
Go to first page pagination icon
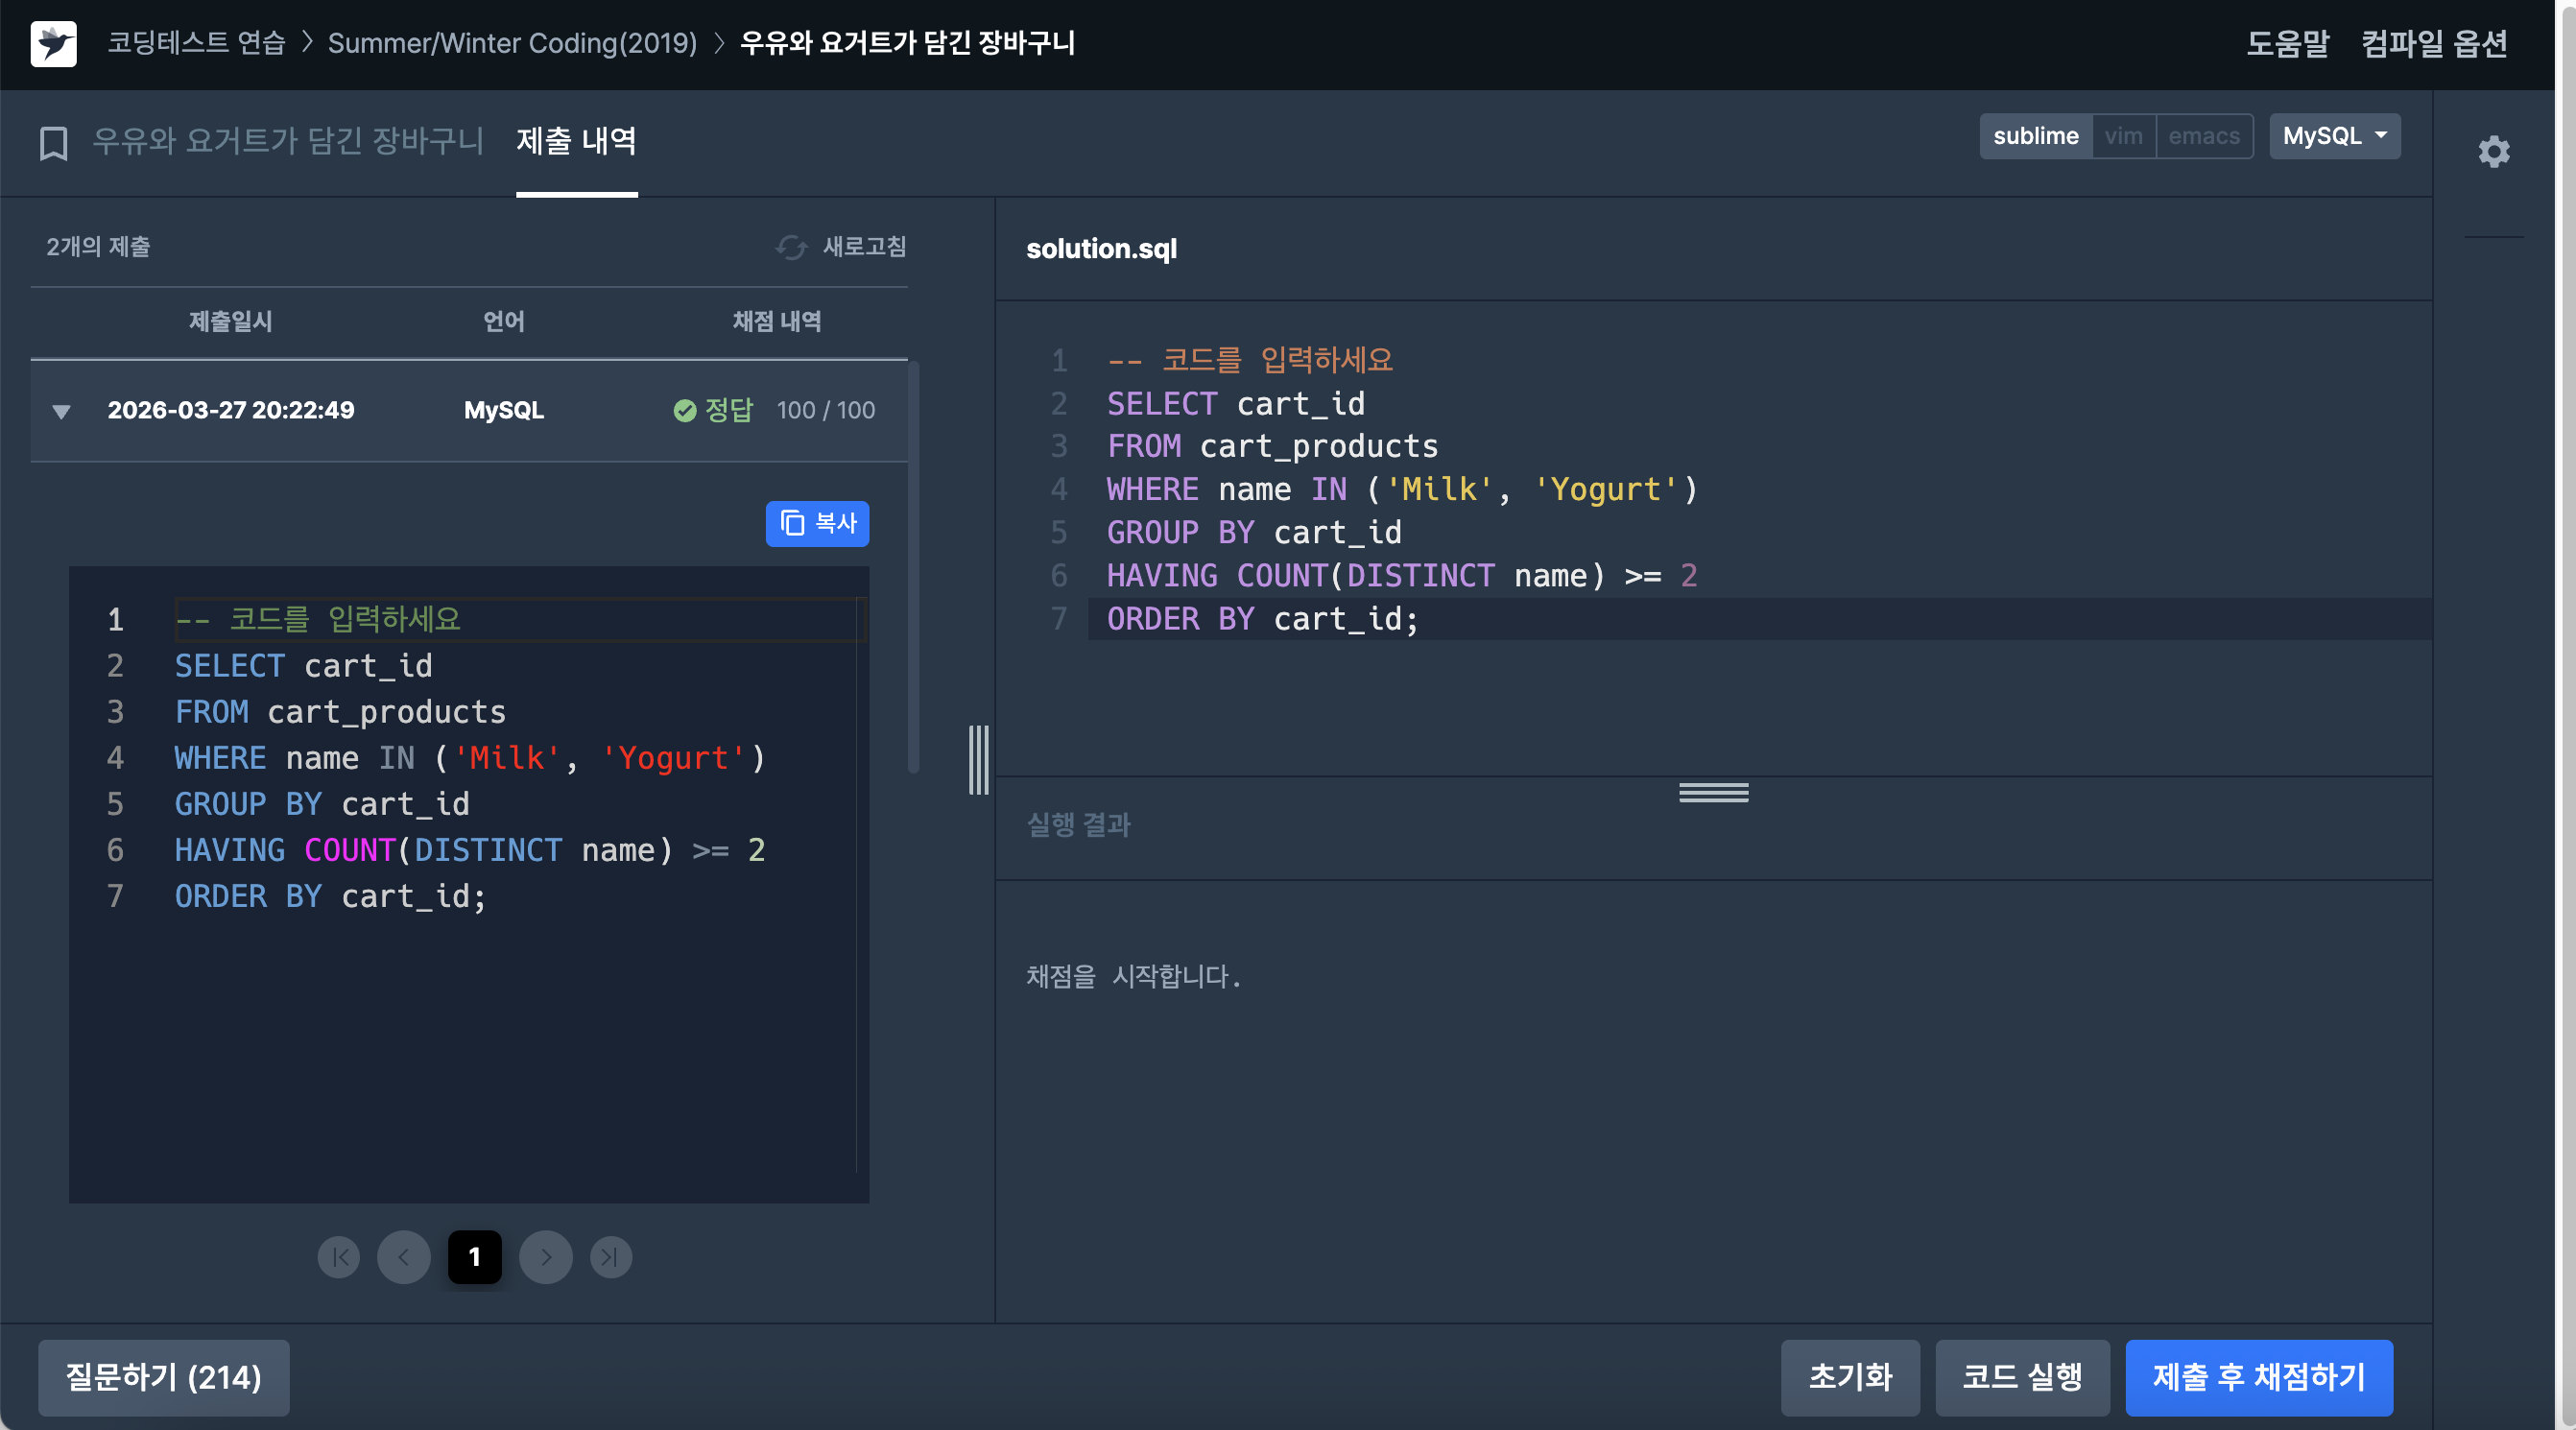click(339, 1257)
